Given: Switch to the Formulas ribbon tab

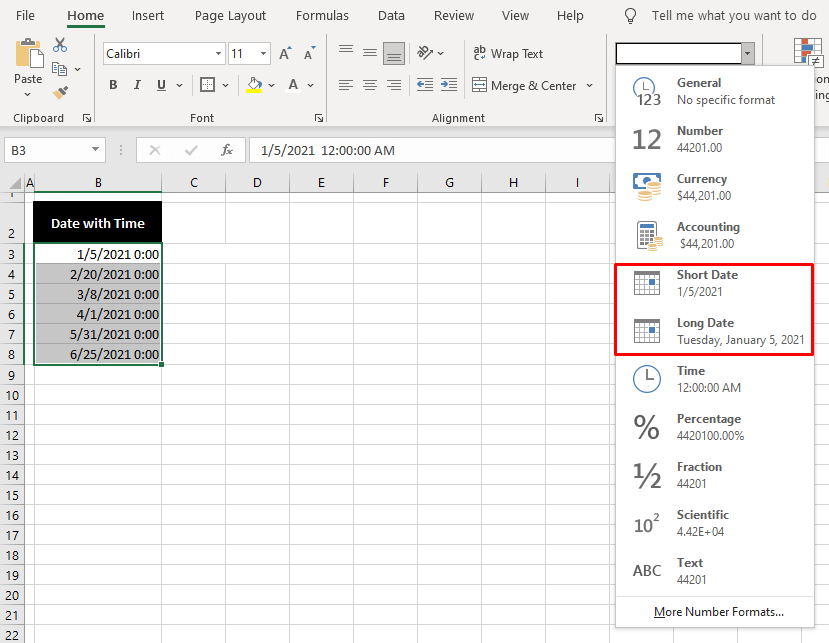Looking at the screenshot, I should coord(321,15).
